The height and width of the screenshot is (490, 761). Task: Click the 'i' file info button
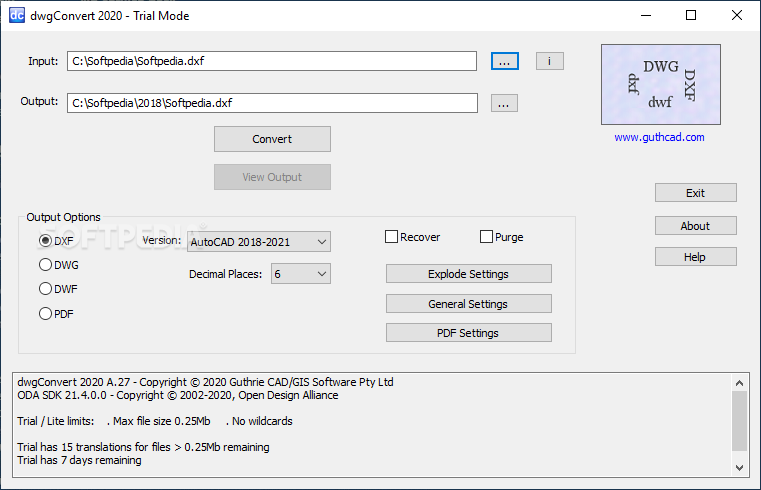click(549, 61)
